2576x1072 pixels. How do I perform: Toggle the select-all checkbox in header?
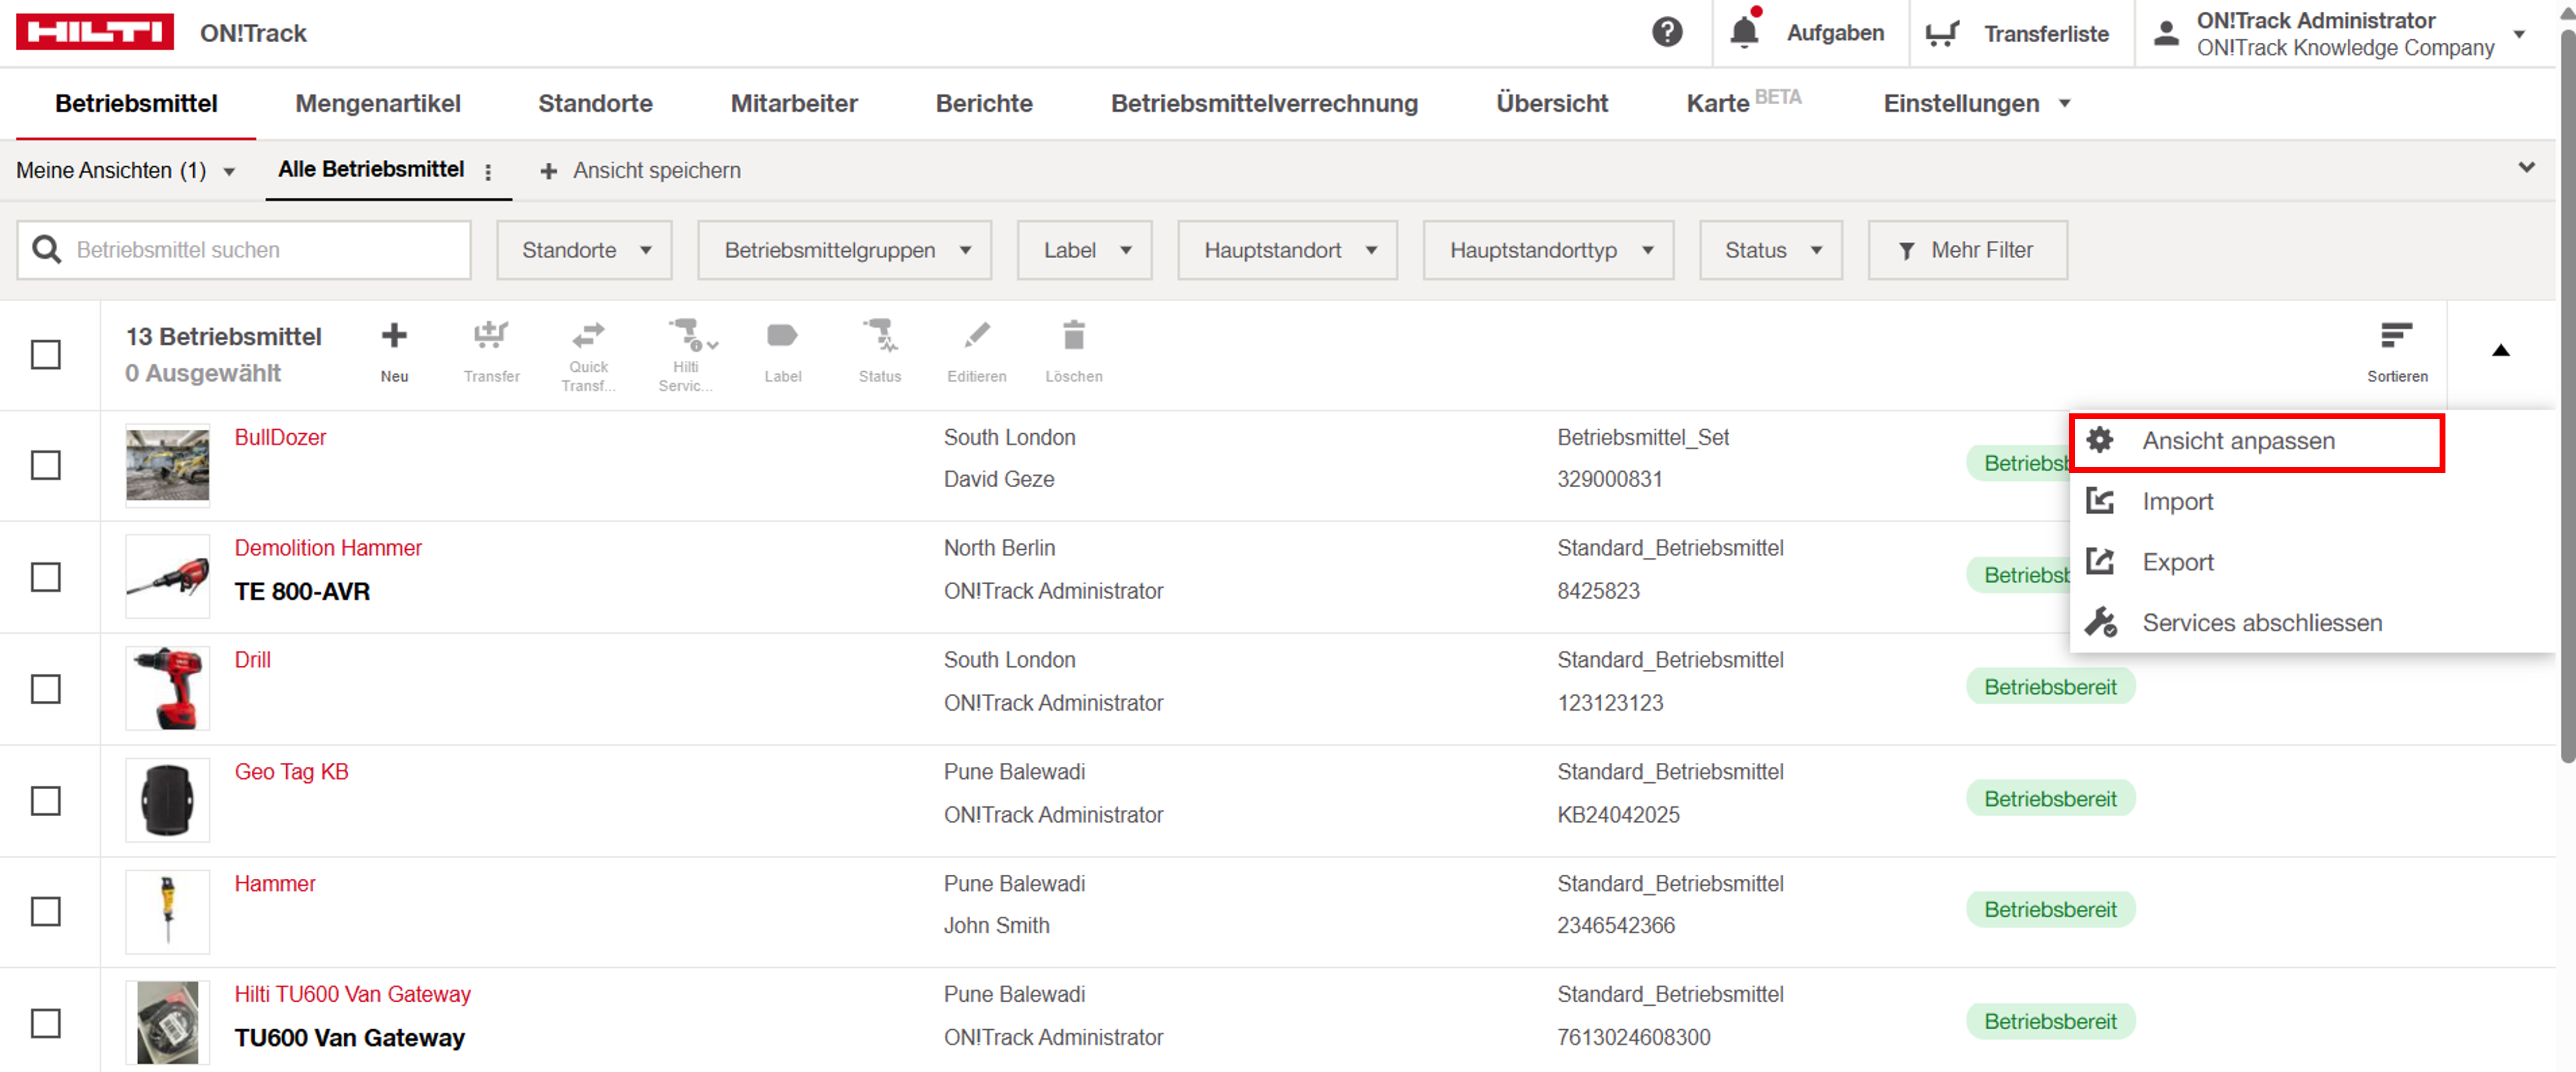click(46, 354)
